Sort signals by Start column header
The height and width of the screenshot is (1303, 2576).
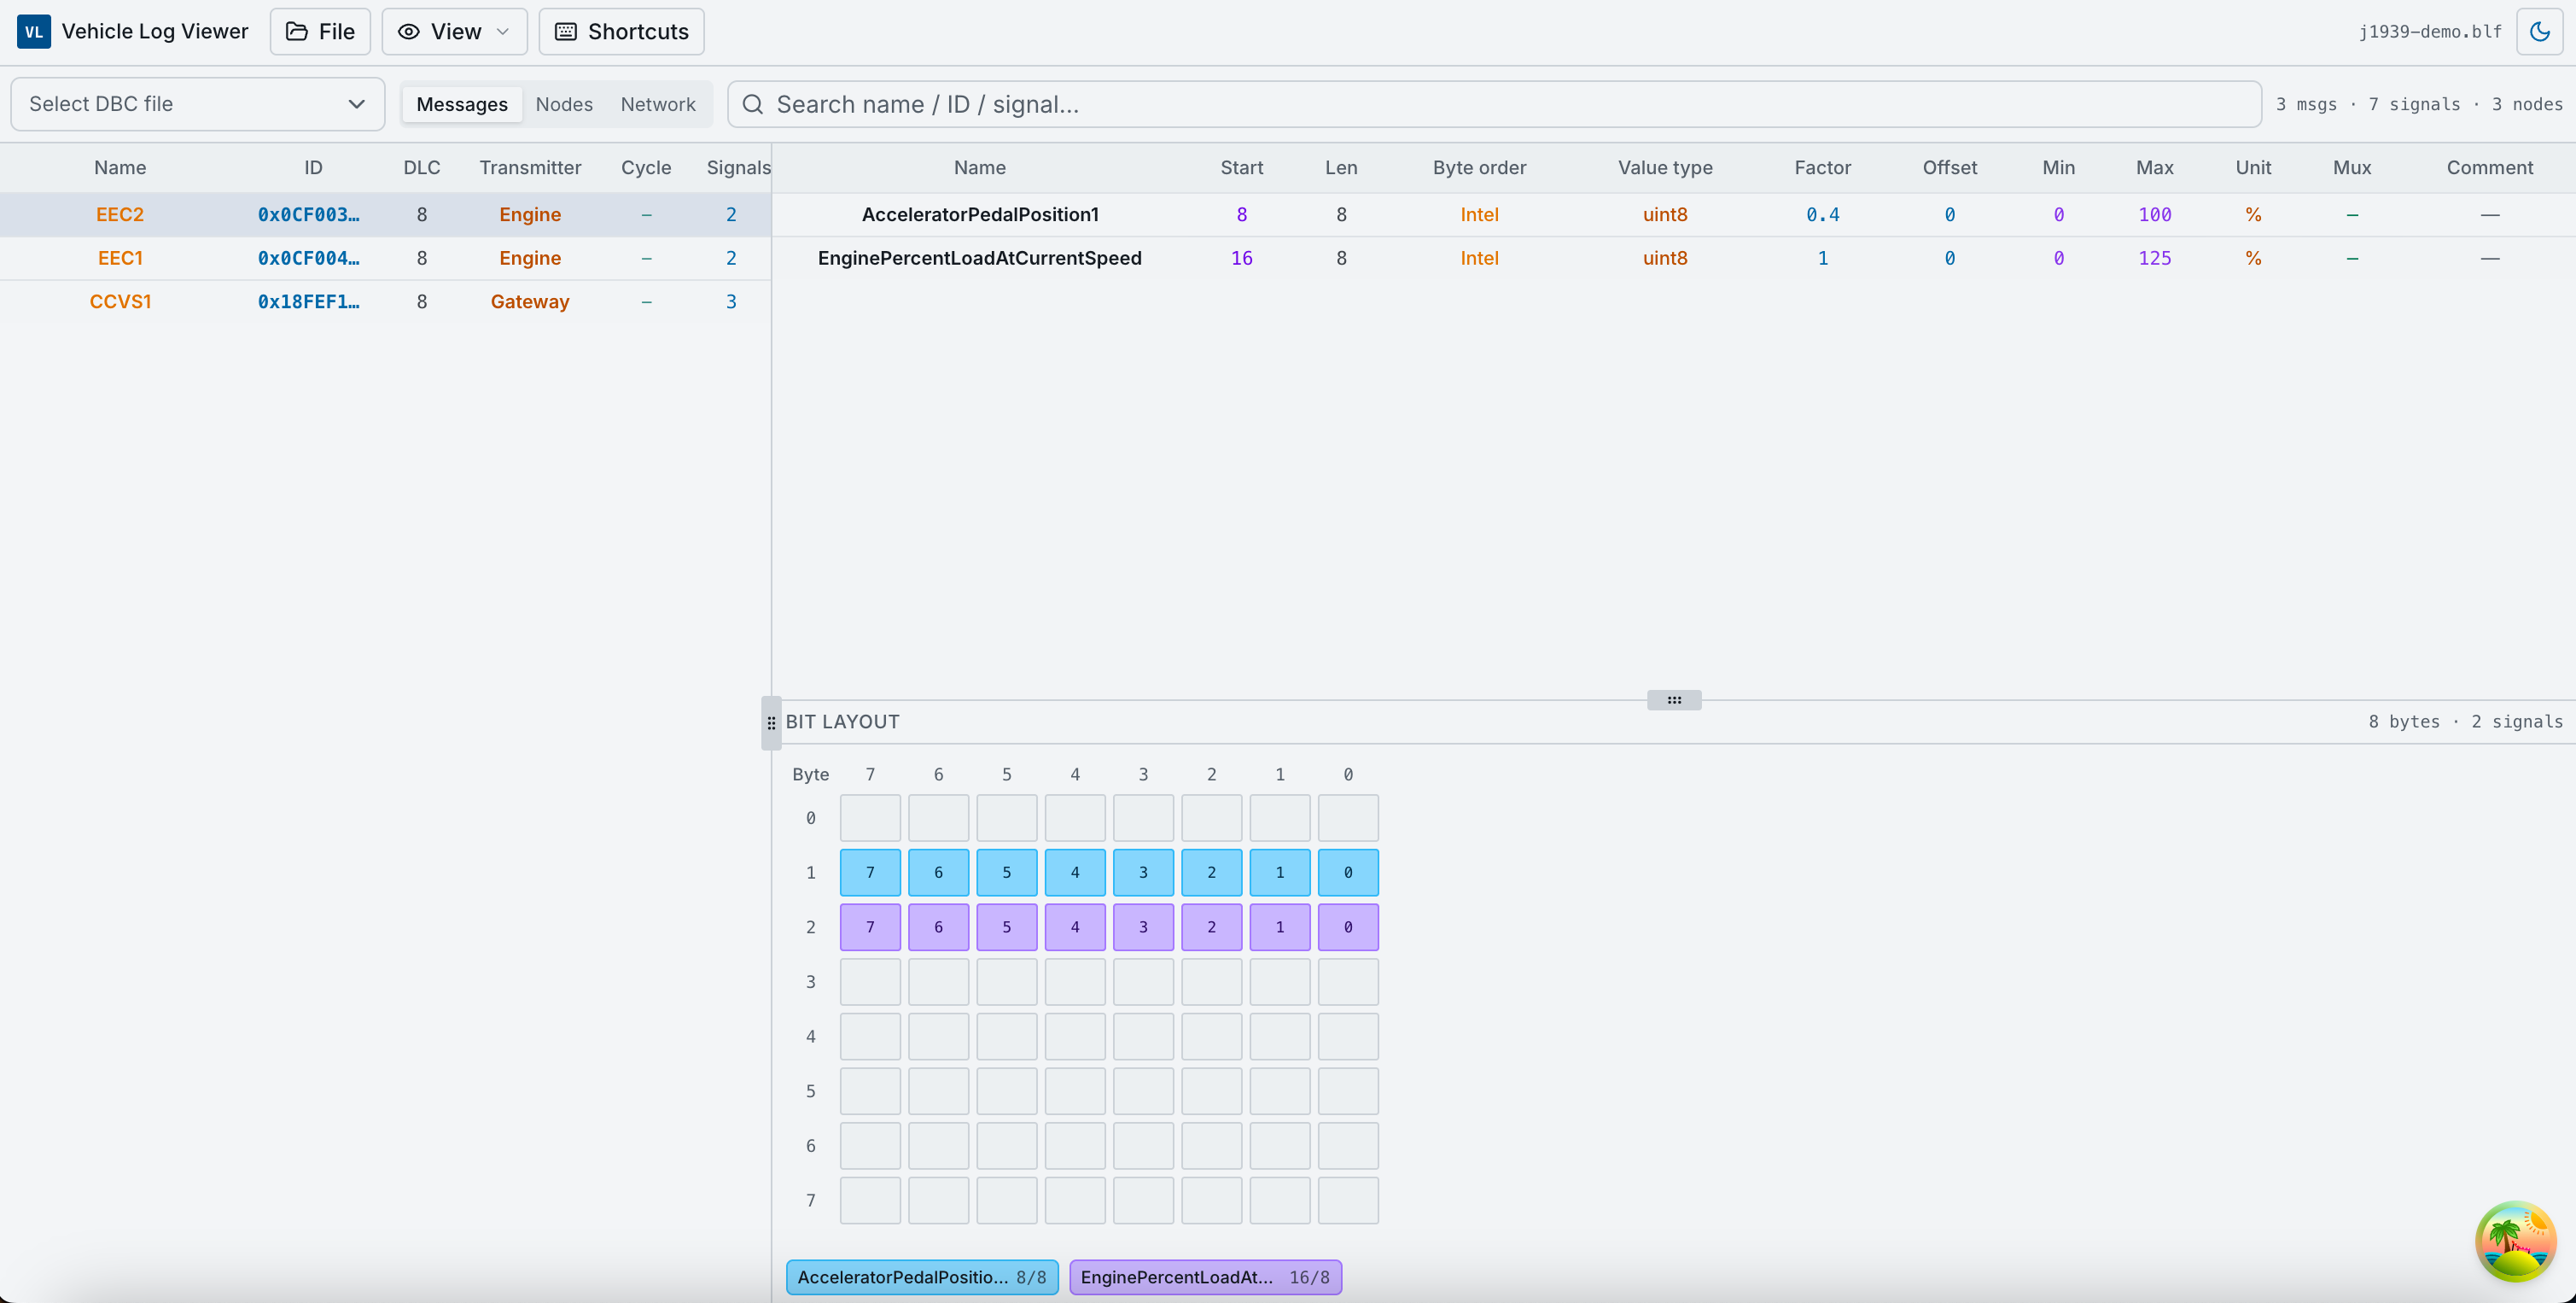[x=1242, y=168]
